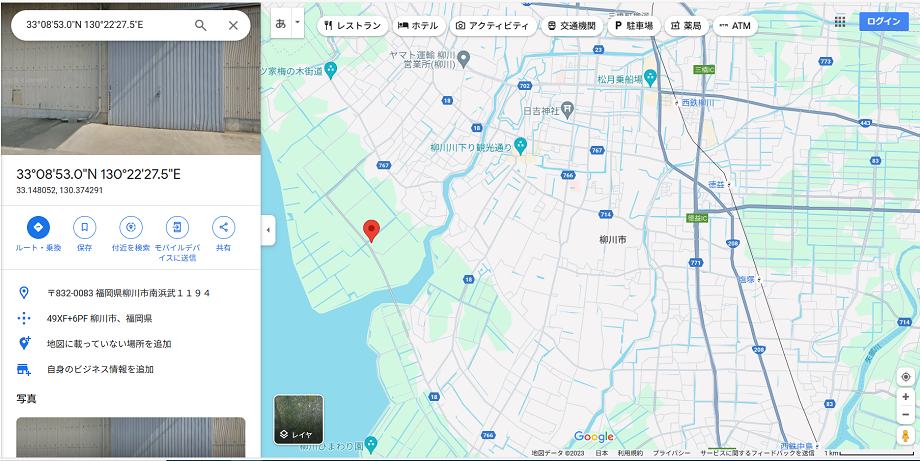
Task: Collapse the side panel arrow
Action: click(268, 230)
